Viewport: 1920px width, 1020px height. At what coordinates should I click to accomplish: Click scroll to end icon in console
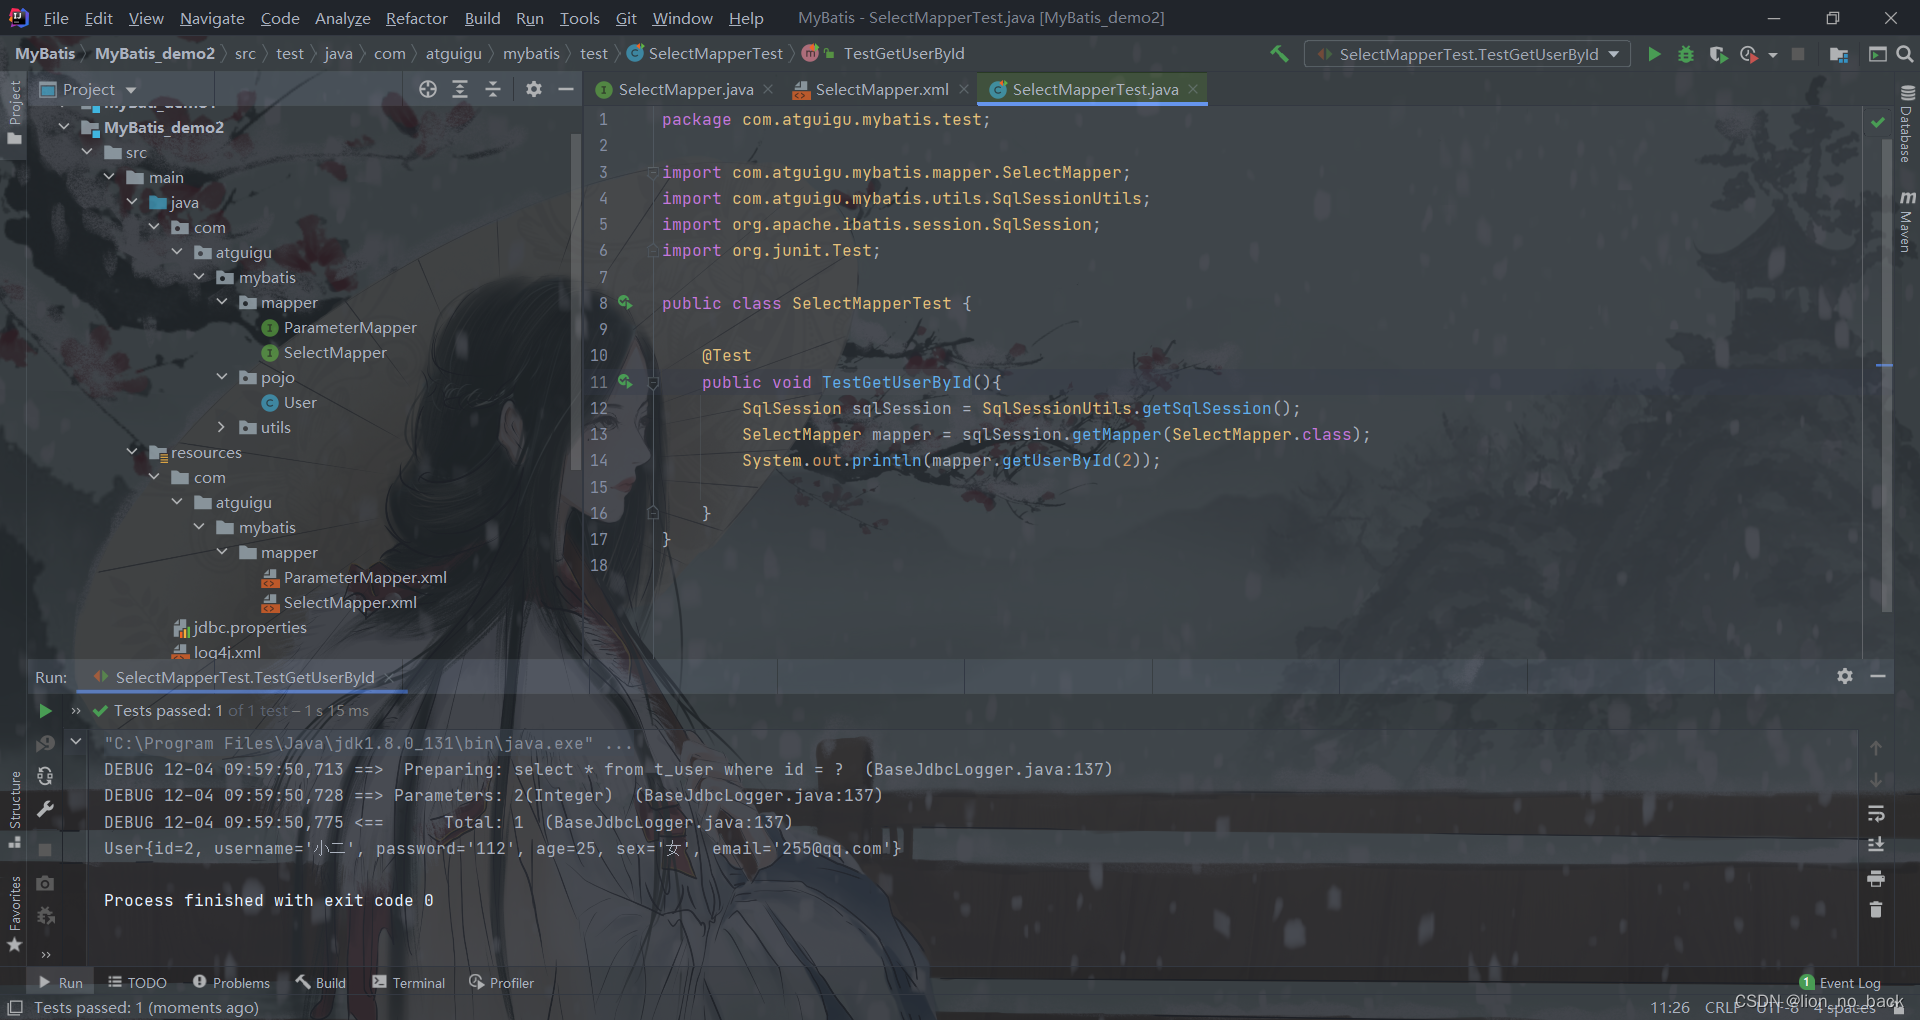(x=1876, y=845)
